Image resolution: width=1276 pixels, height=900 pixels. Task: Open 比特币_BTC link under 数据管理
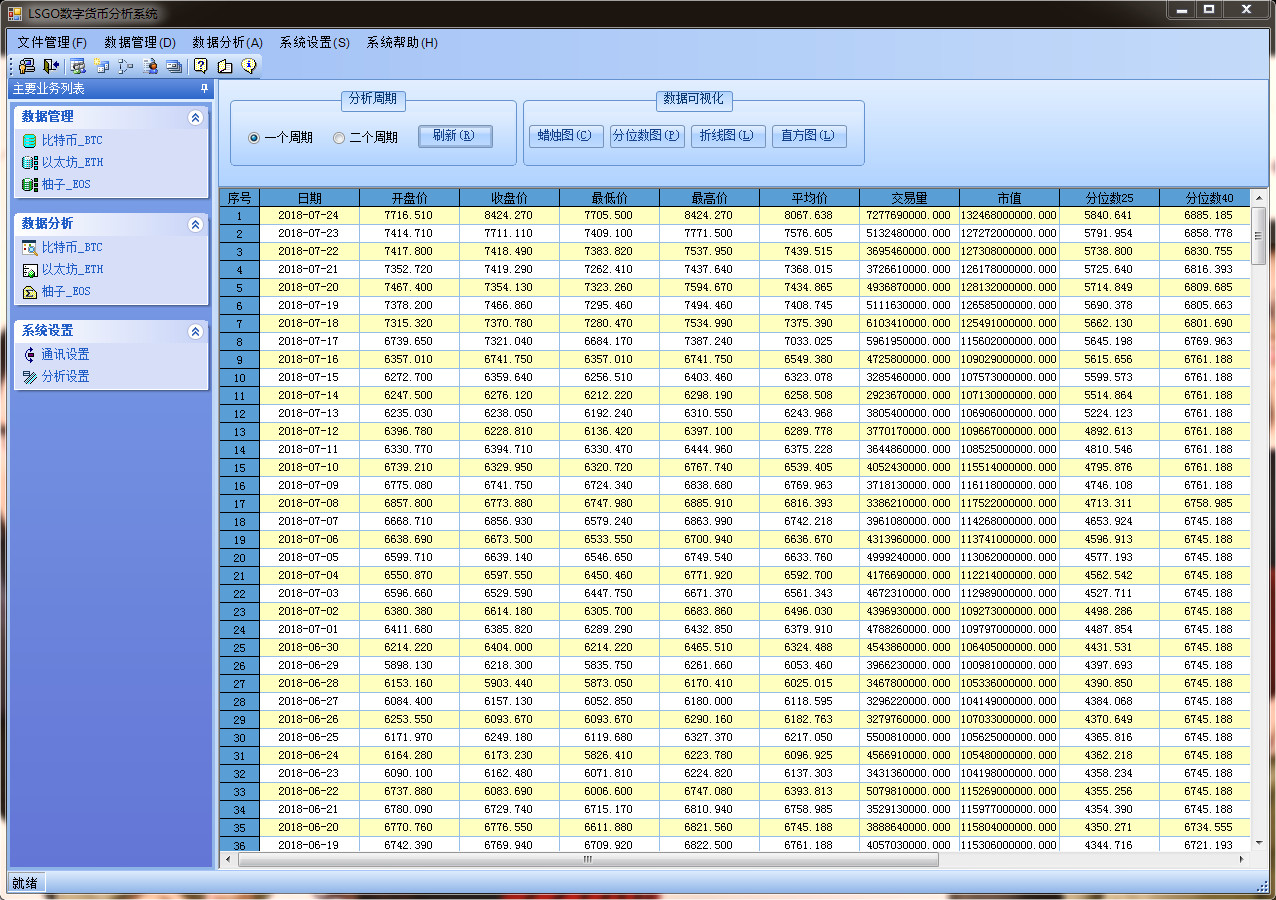tap(72, 141)
